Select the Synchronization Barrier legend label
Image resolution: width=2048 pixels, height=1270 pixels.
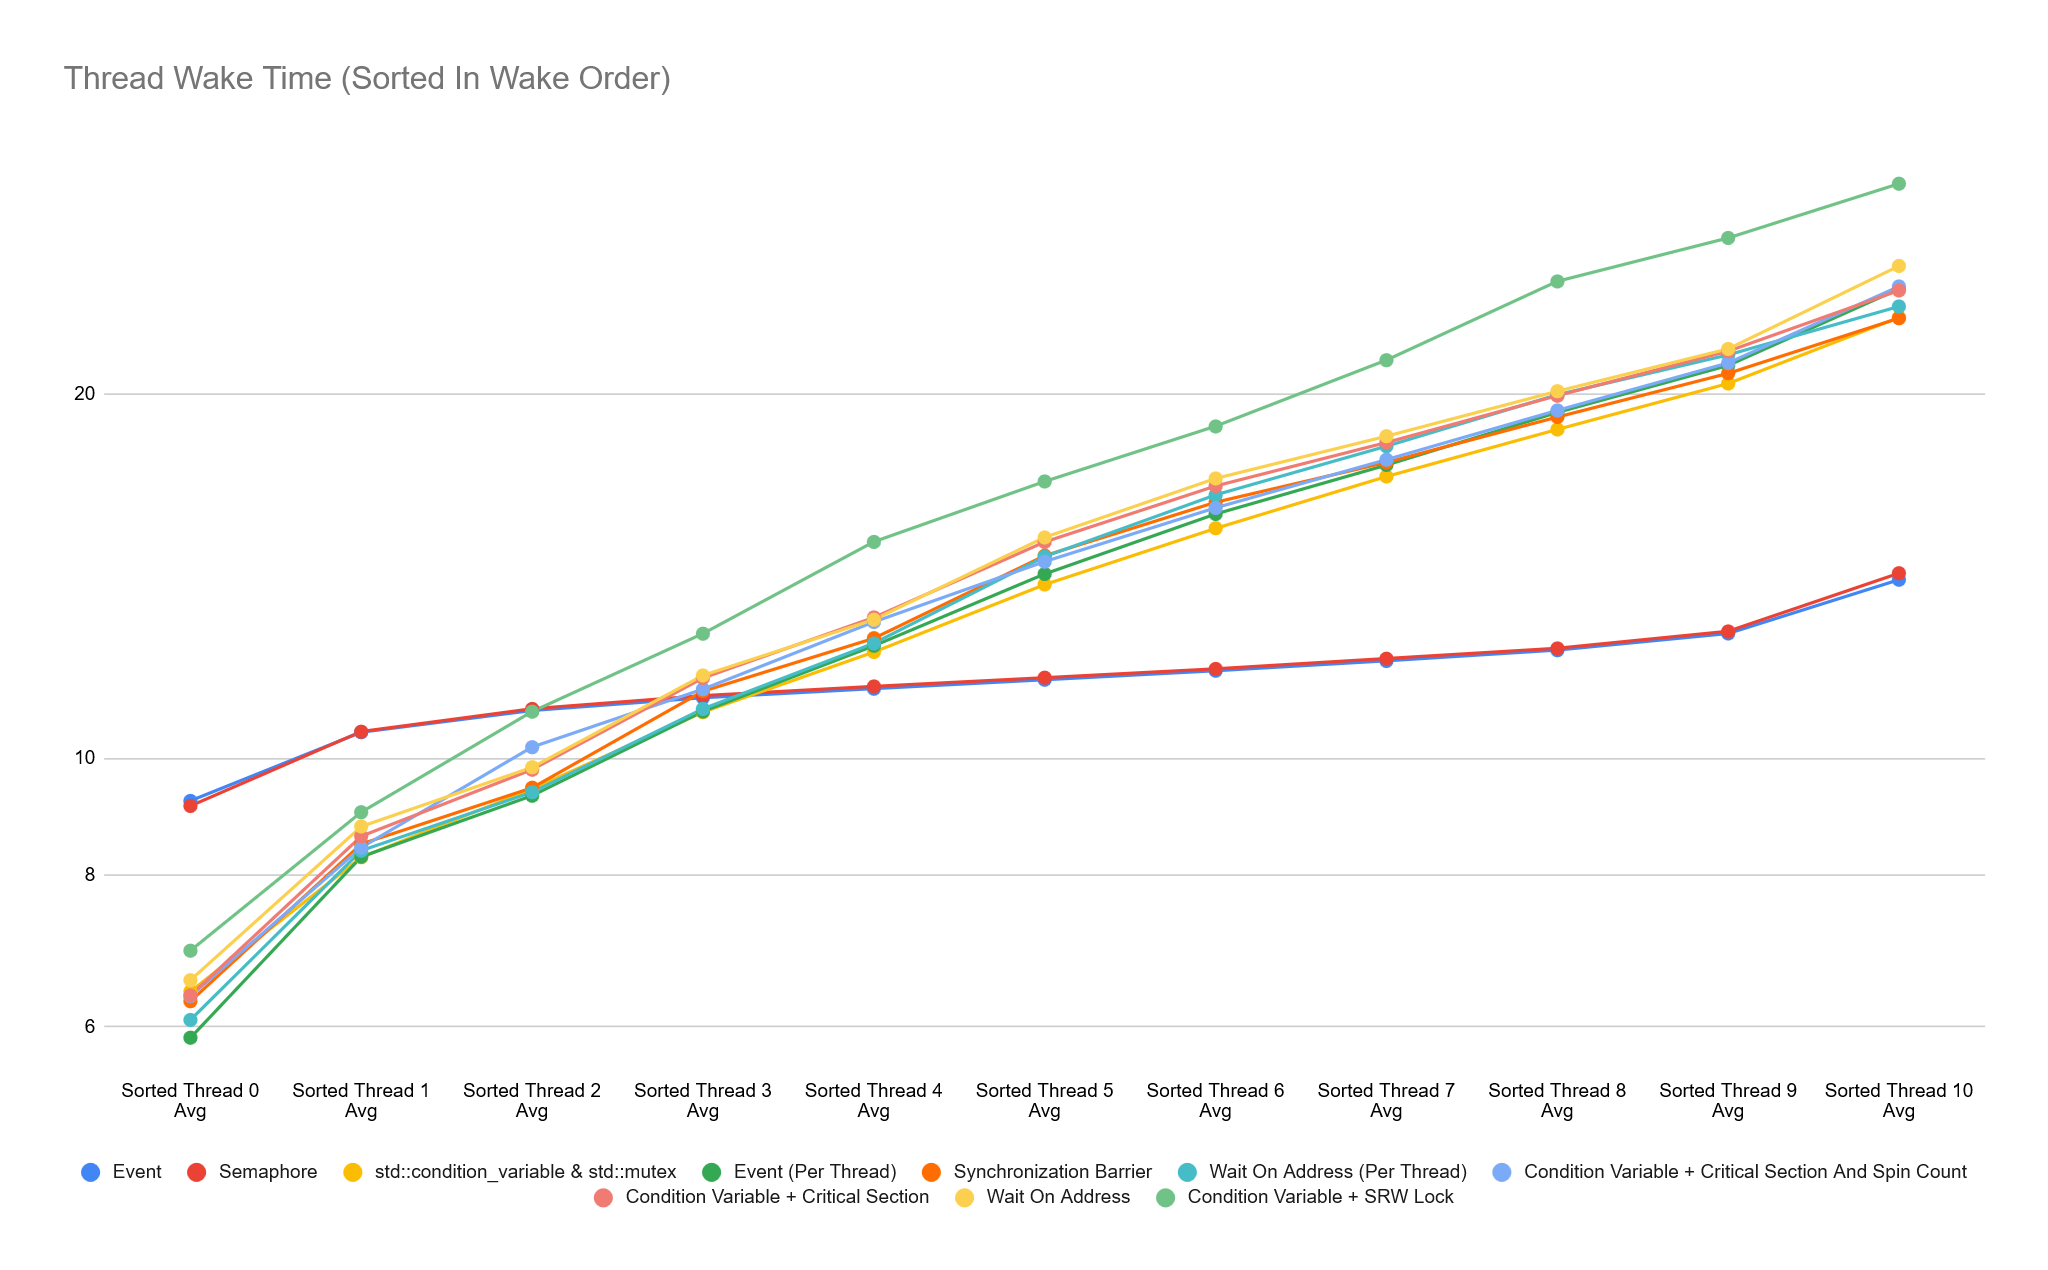pyautogui.click(x=1052, y=1172)
